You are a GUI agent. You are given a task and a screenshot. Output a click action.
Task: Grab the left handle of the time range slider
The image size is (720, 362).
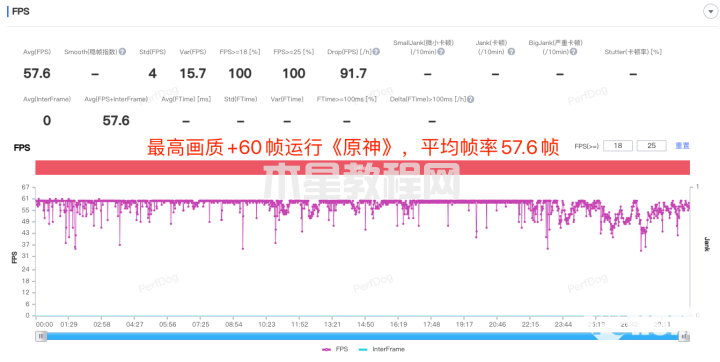[x=41, y=337]
